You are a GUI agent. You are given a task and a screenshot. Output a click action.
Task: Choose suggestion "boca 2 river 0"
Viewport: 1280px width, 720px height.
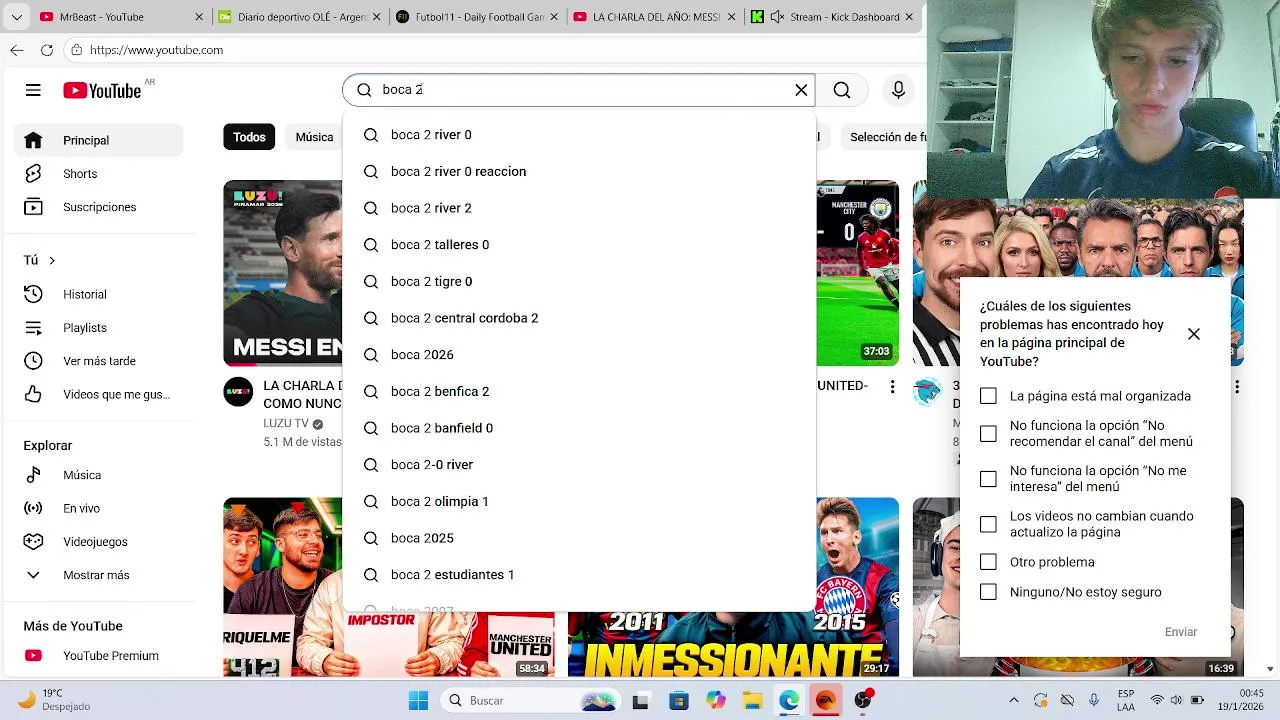coord(579,135)
